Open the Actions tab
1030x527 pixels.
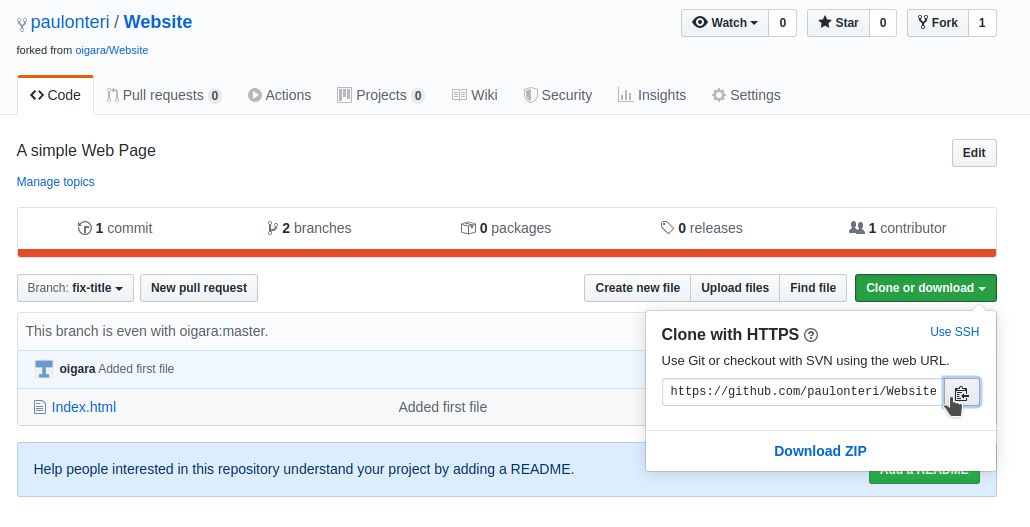tap(279, 95)
